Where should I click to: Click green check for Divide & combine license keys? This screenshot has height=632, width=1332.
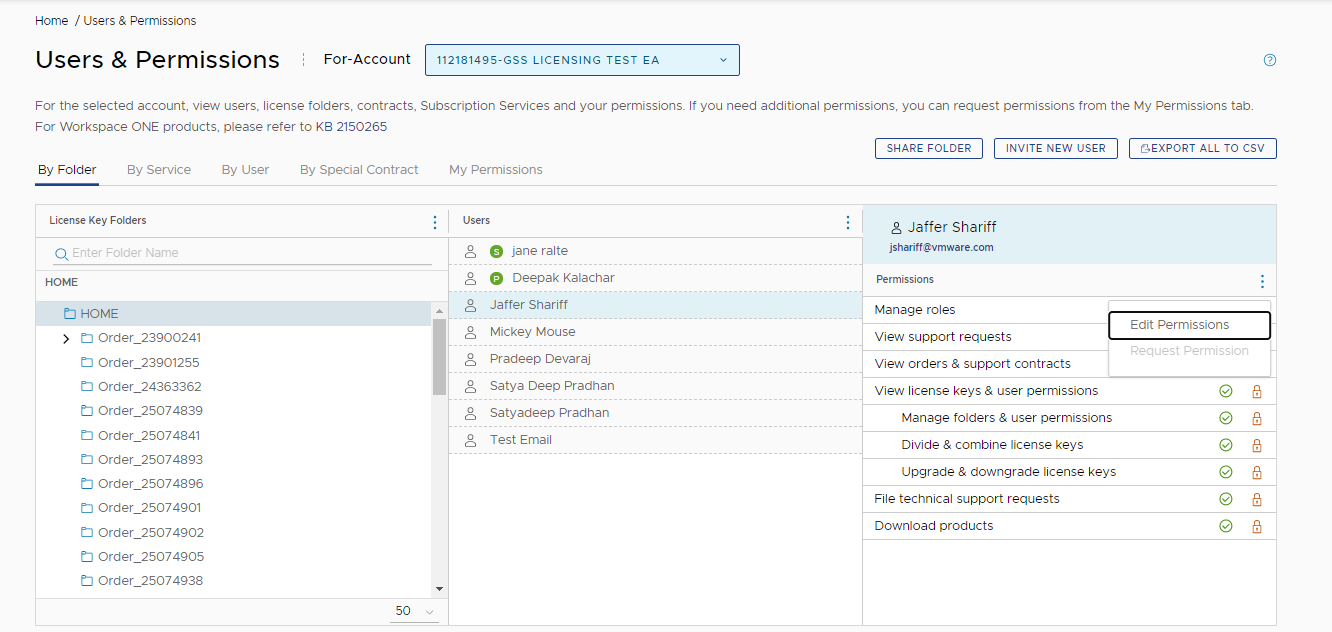point(1226,445)
